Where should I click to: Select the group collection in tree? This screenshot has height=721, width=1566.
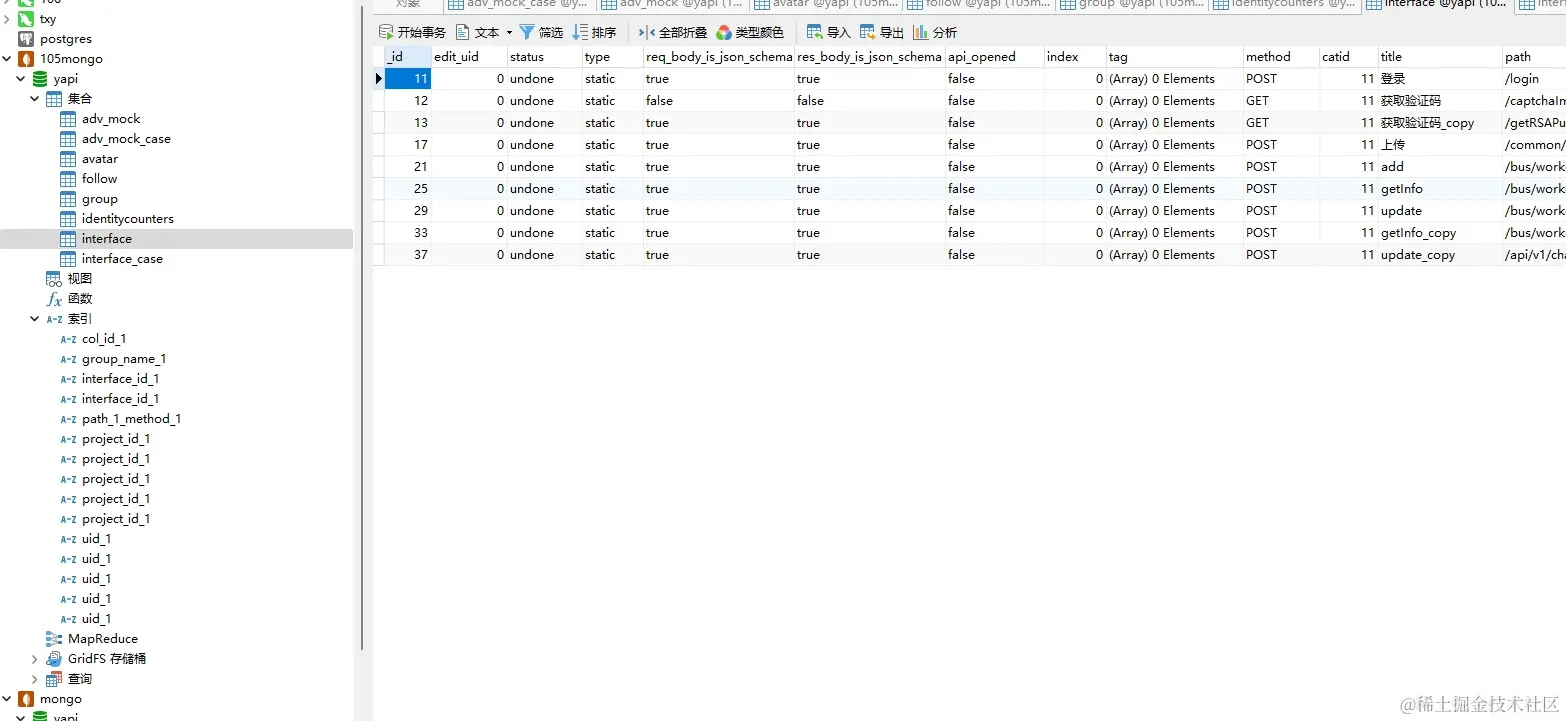[100, 199]
